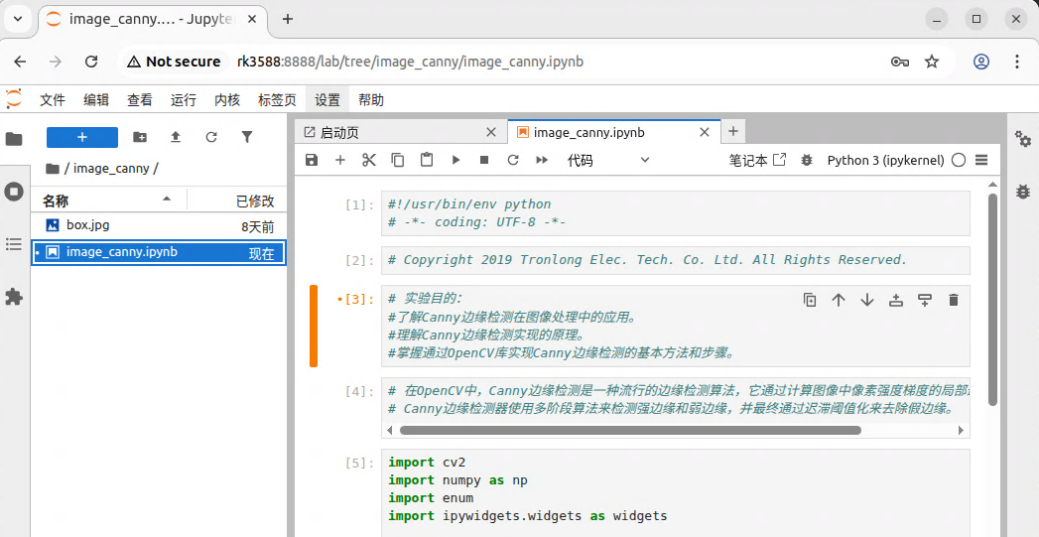
Task: Click the kernel status circle indicator
Action: point(958,160)
